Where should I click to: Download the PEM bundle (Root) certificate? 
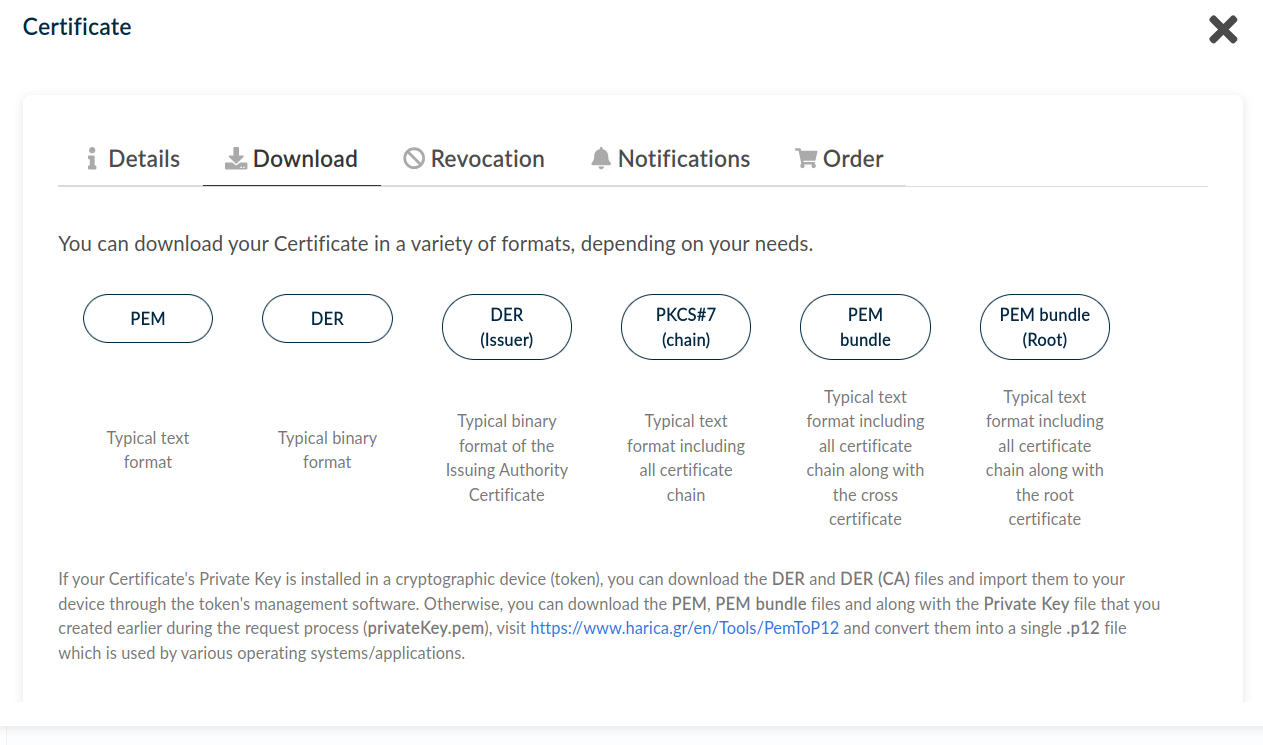(1044, 326)
